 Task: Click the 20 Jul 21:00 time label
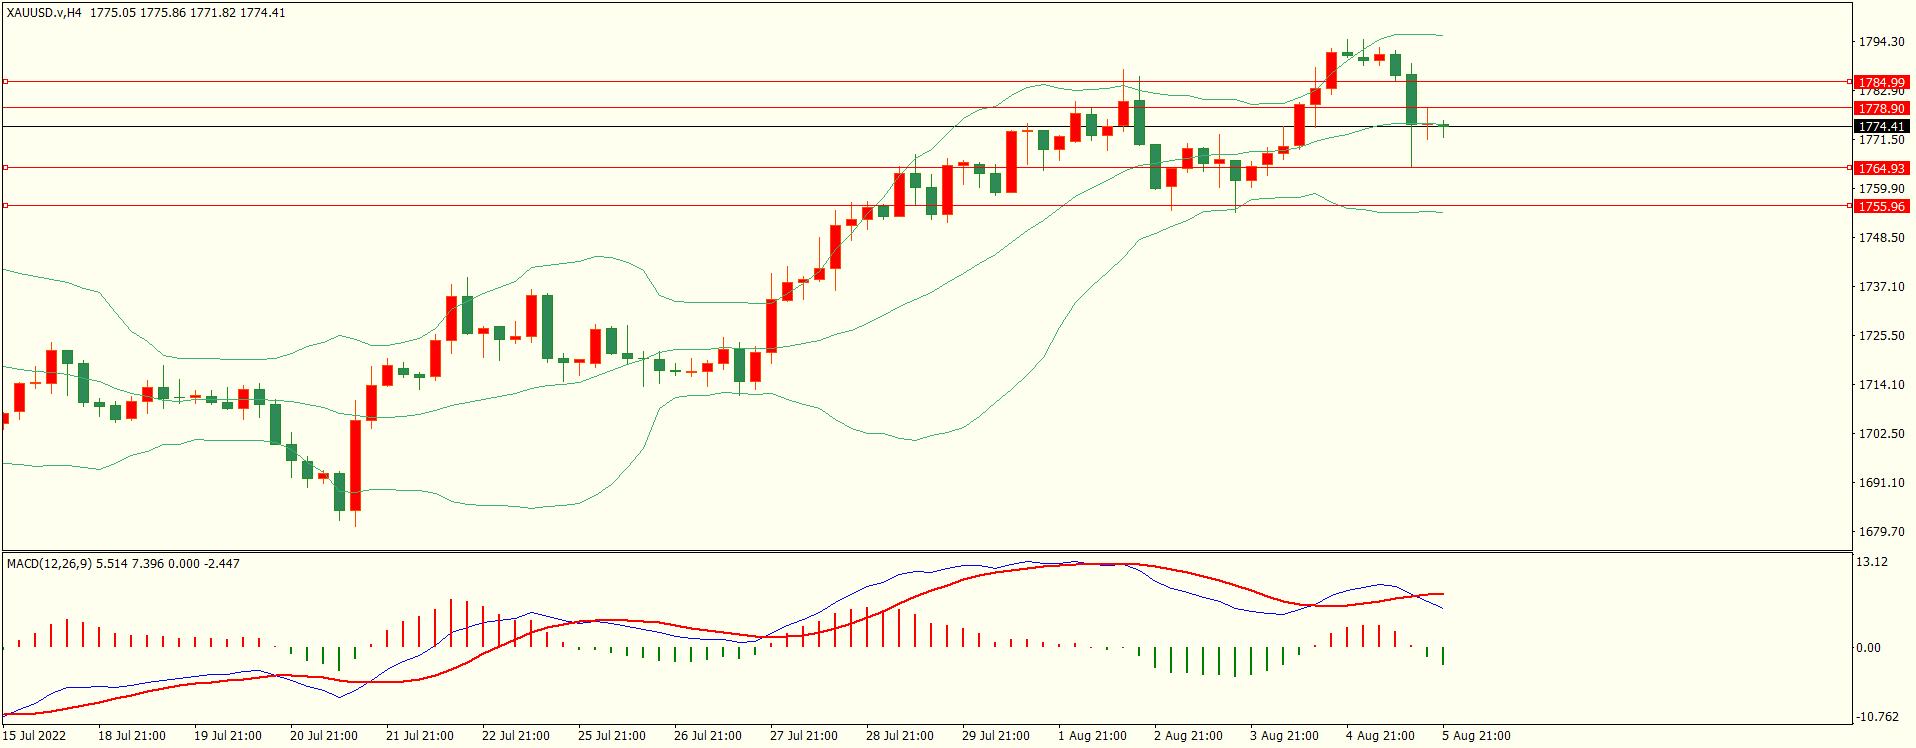[324, 736]
